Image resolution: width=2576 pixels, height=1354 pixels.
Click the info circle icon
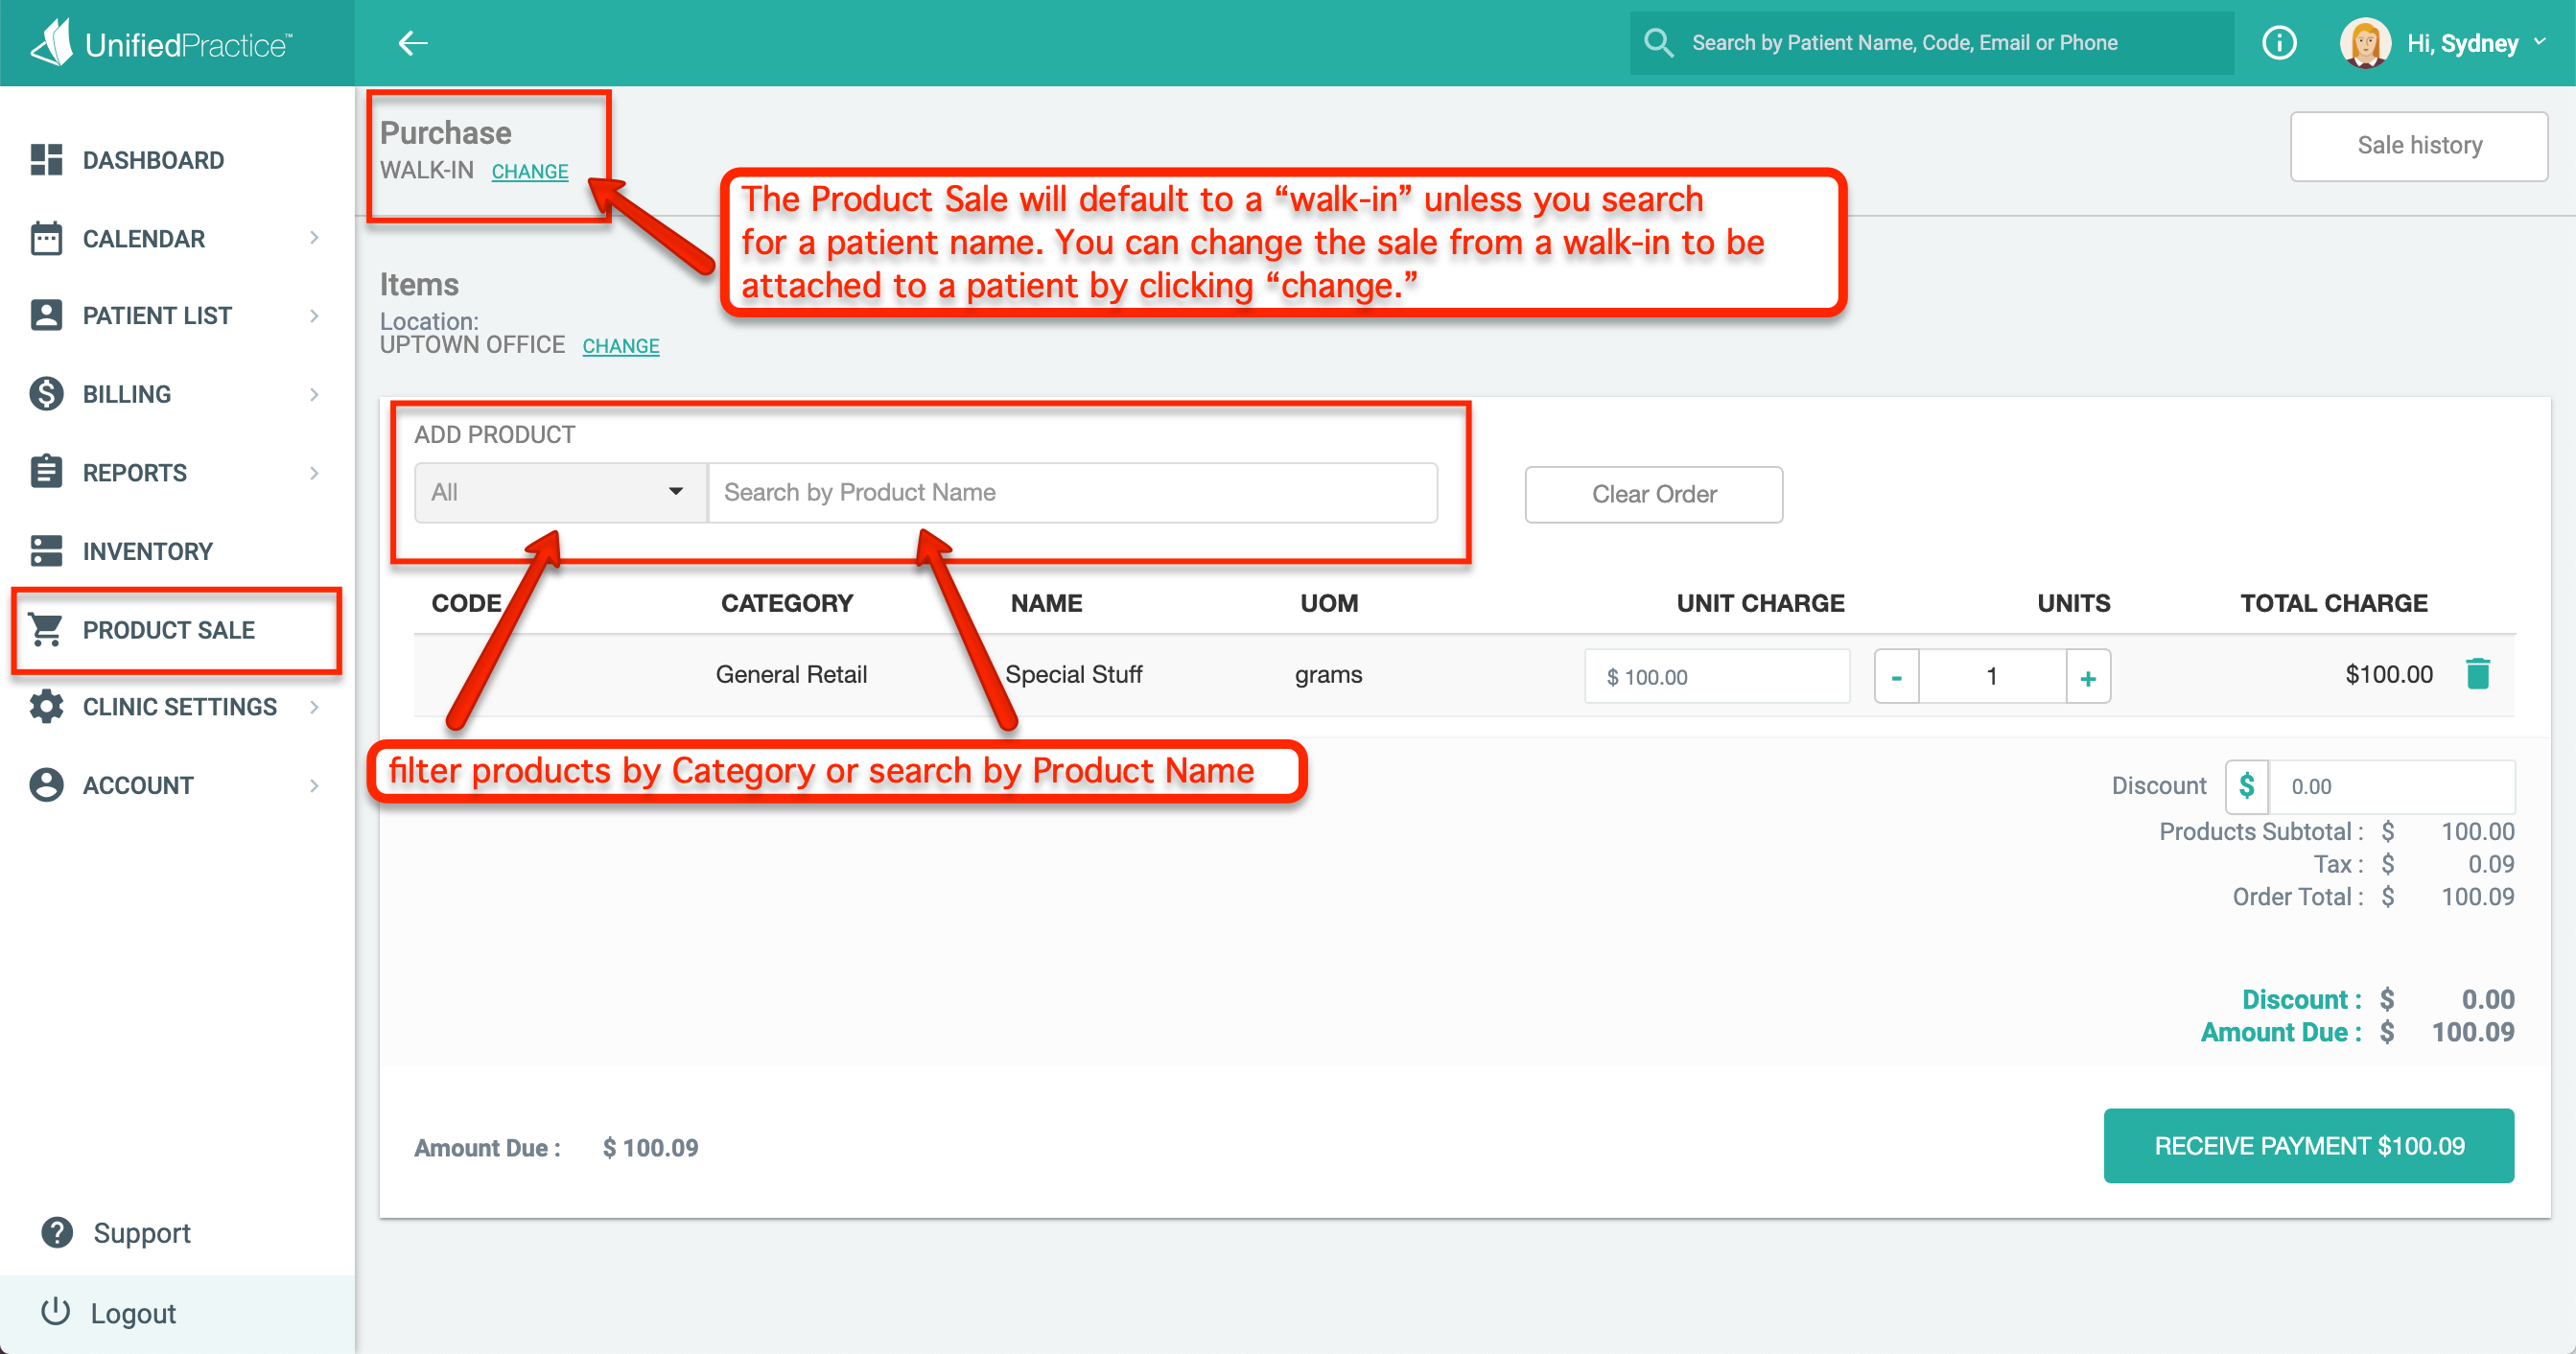tap(2278, 43)
